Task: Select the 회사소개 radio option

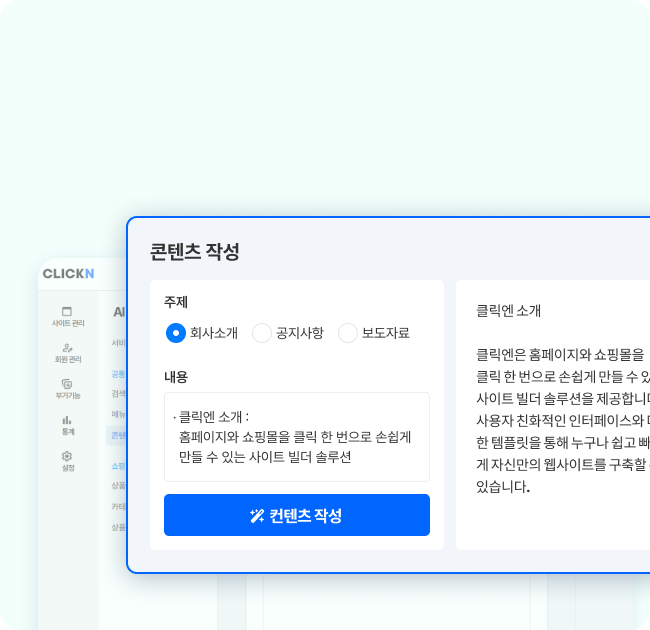Action: 175,333
